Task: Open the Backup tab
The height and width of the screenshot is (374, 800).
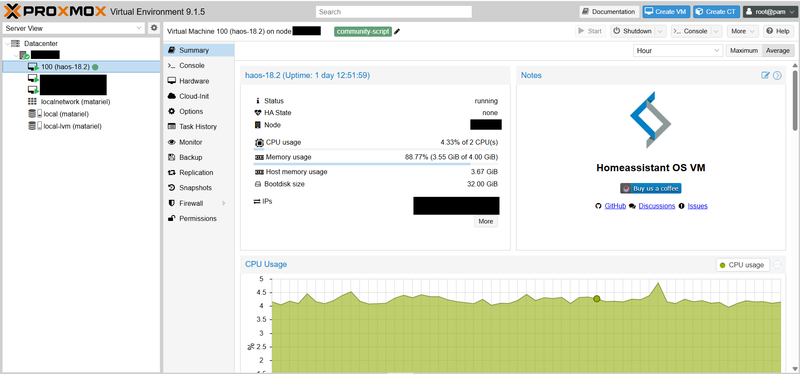Action: [198, 158]
